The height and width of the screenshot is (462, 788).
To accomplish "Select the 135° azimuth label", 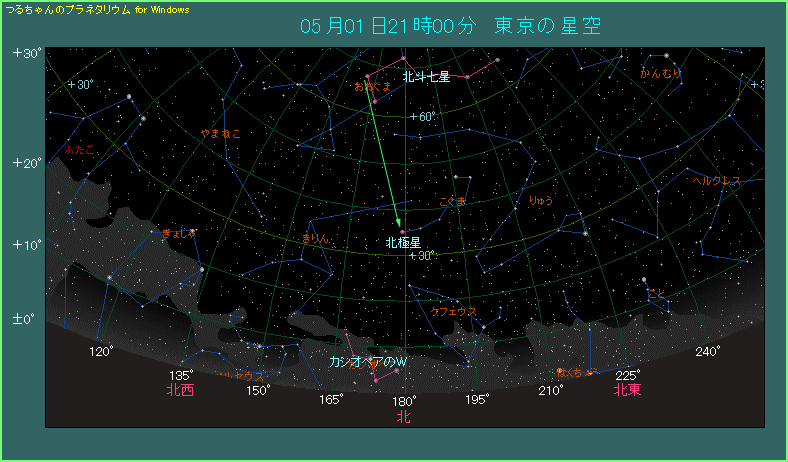I will point(180,376).
